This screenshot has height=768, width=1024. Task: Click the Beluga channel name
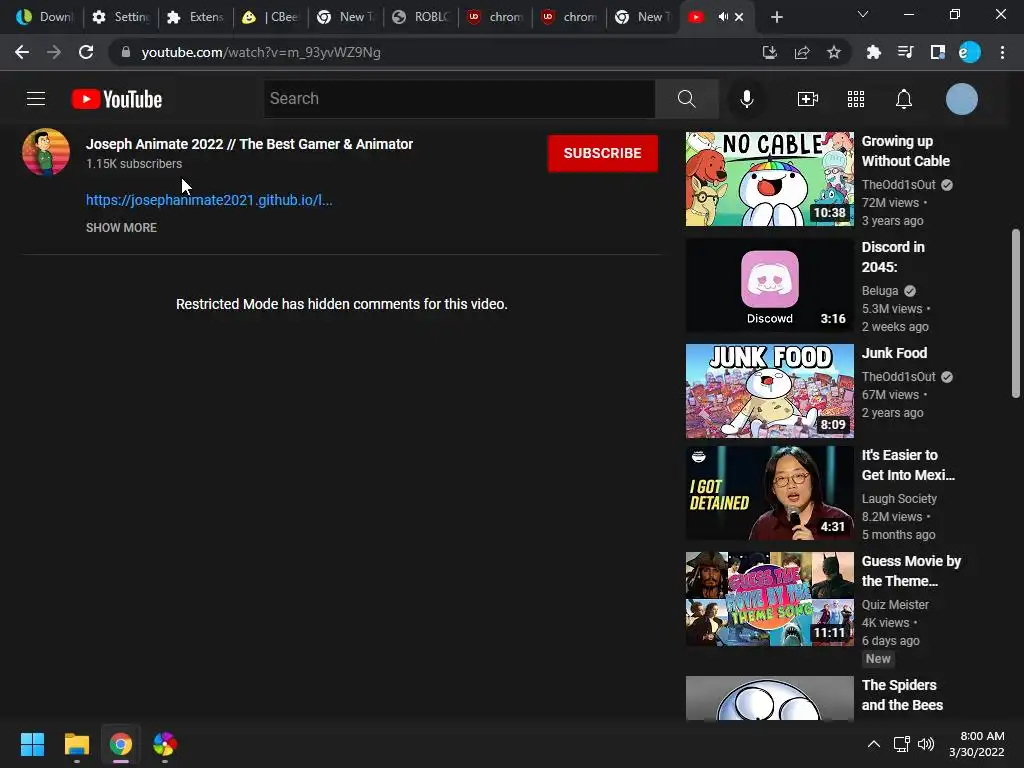pos(880,291)
